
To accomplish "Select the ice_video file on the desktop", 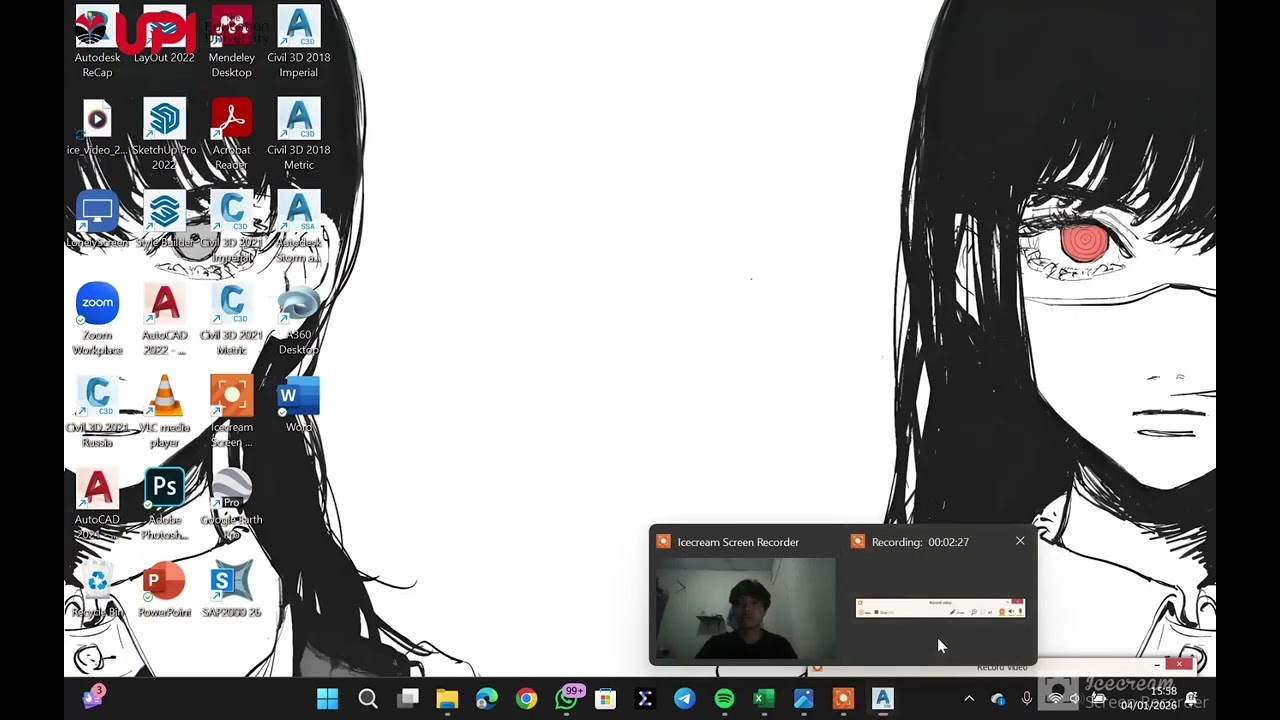I will pos(97,127).
